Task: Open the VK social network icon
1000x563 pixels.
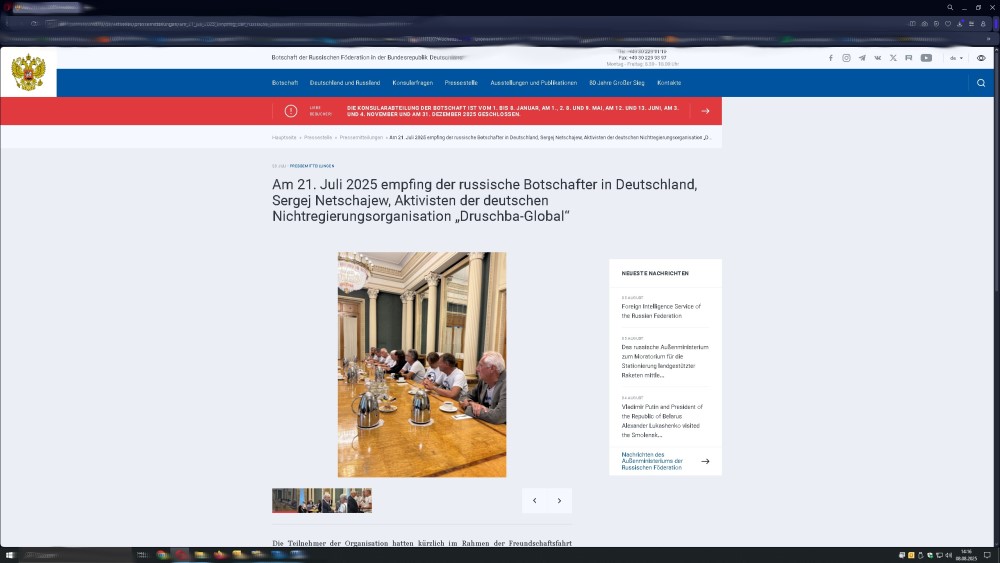Action: (x=878, y=58)
